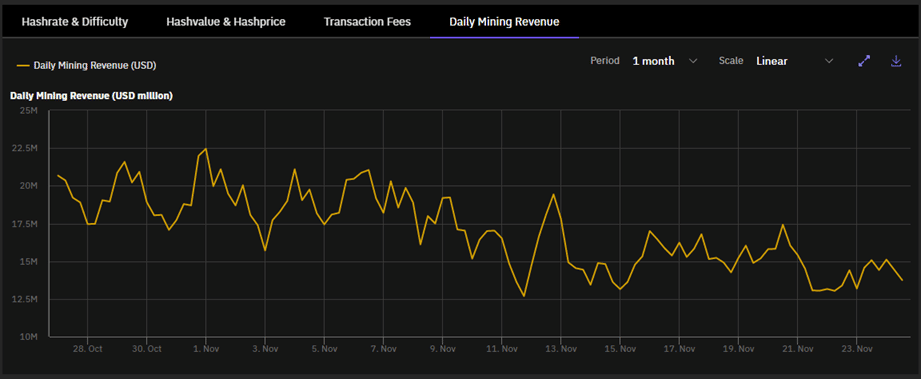Switch to Hashvalue & Hashprice tab
Viewport: 921px width, 379px height.
click(226, 22)
